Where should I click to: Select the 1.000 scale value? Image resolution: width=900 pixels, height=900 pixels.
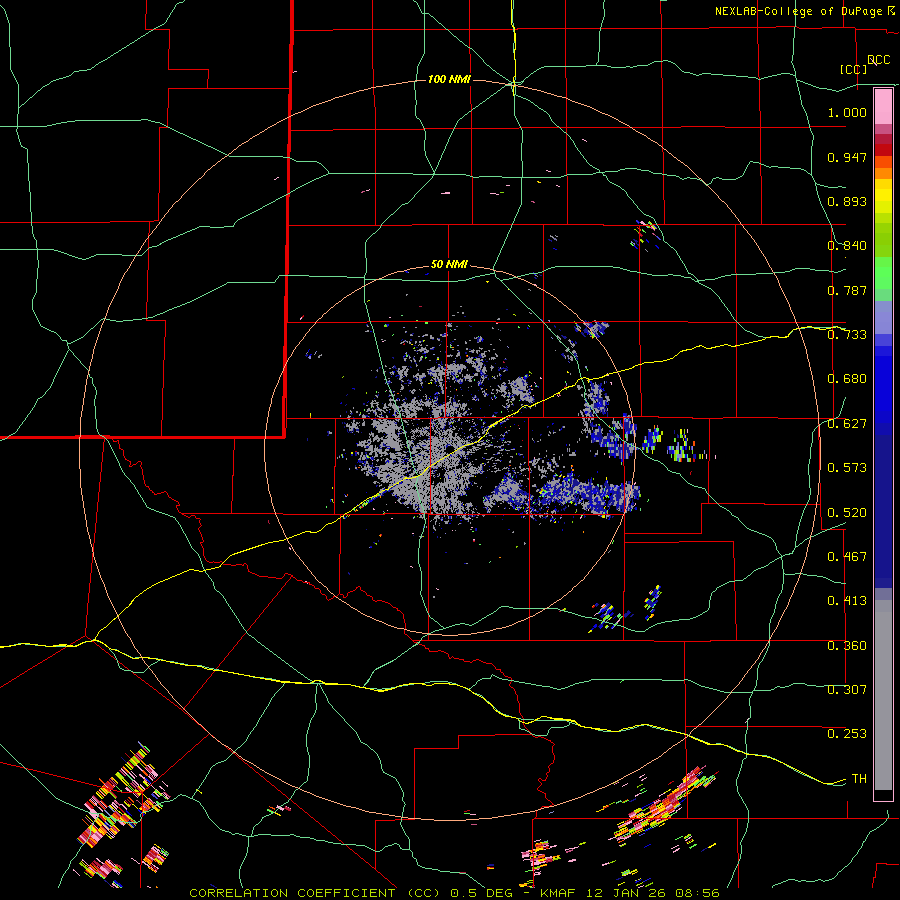[847, 112]
